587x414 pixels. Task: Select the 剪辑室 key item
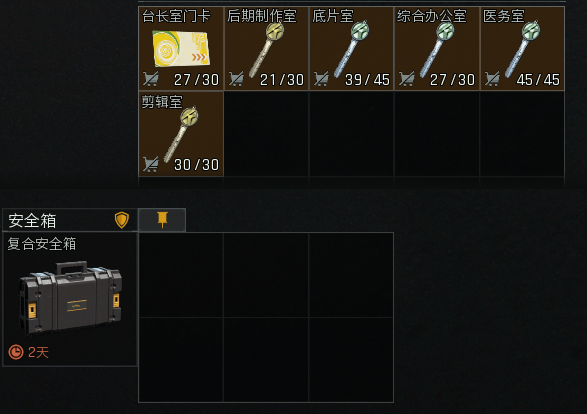181,134
